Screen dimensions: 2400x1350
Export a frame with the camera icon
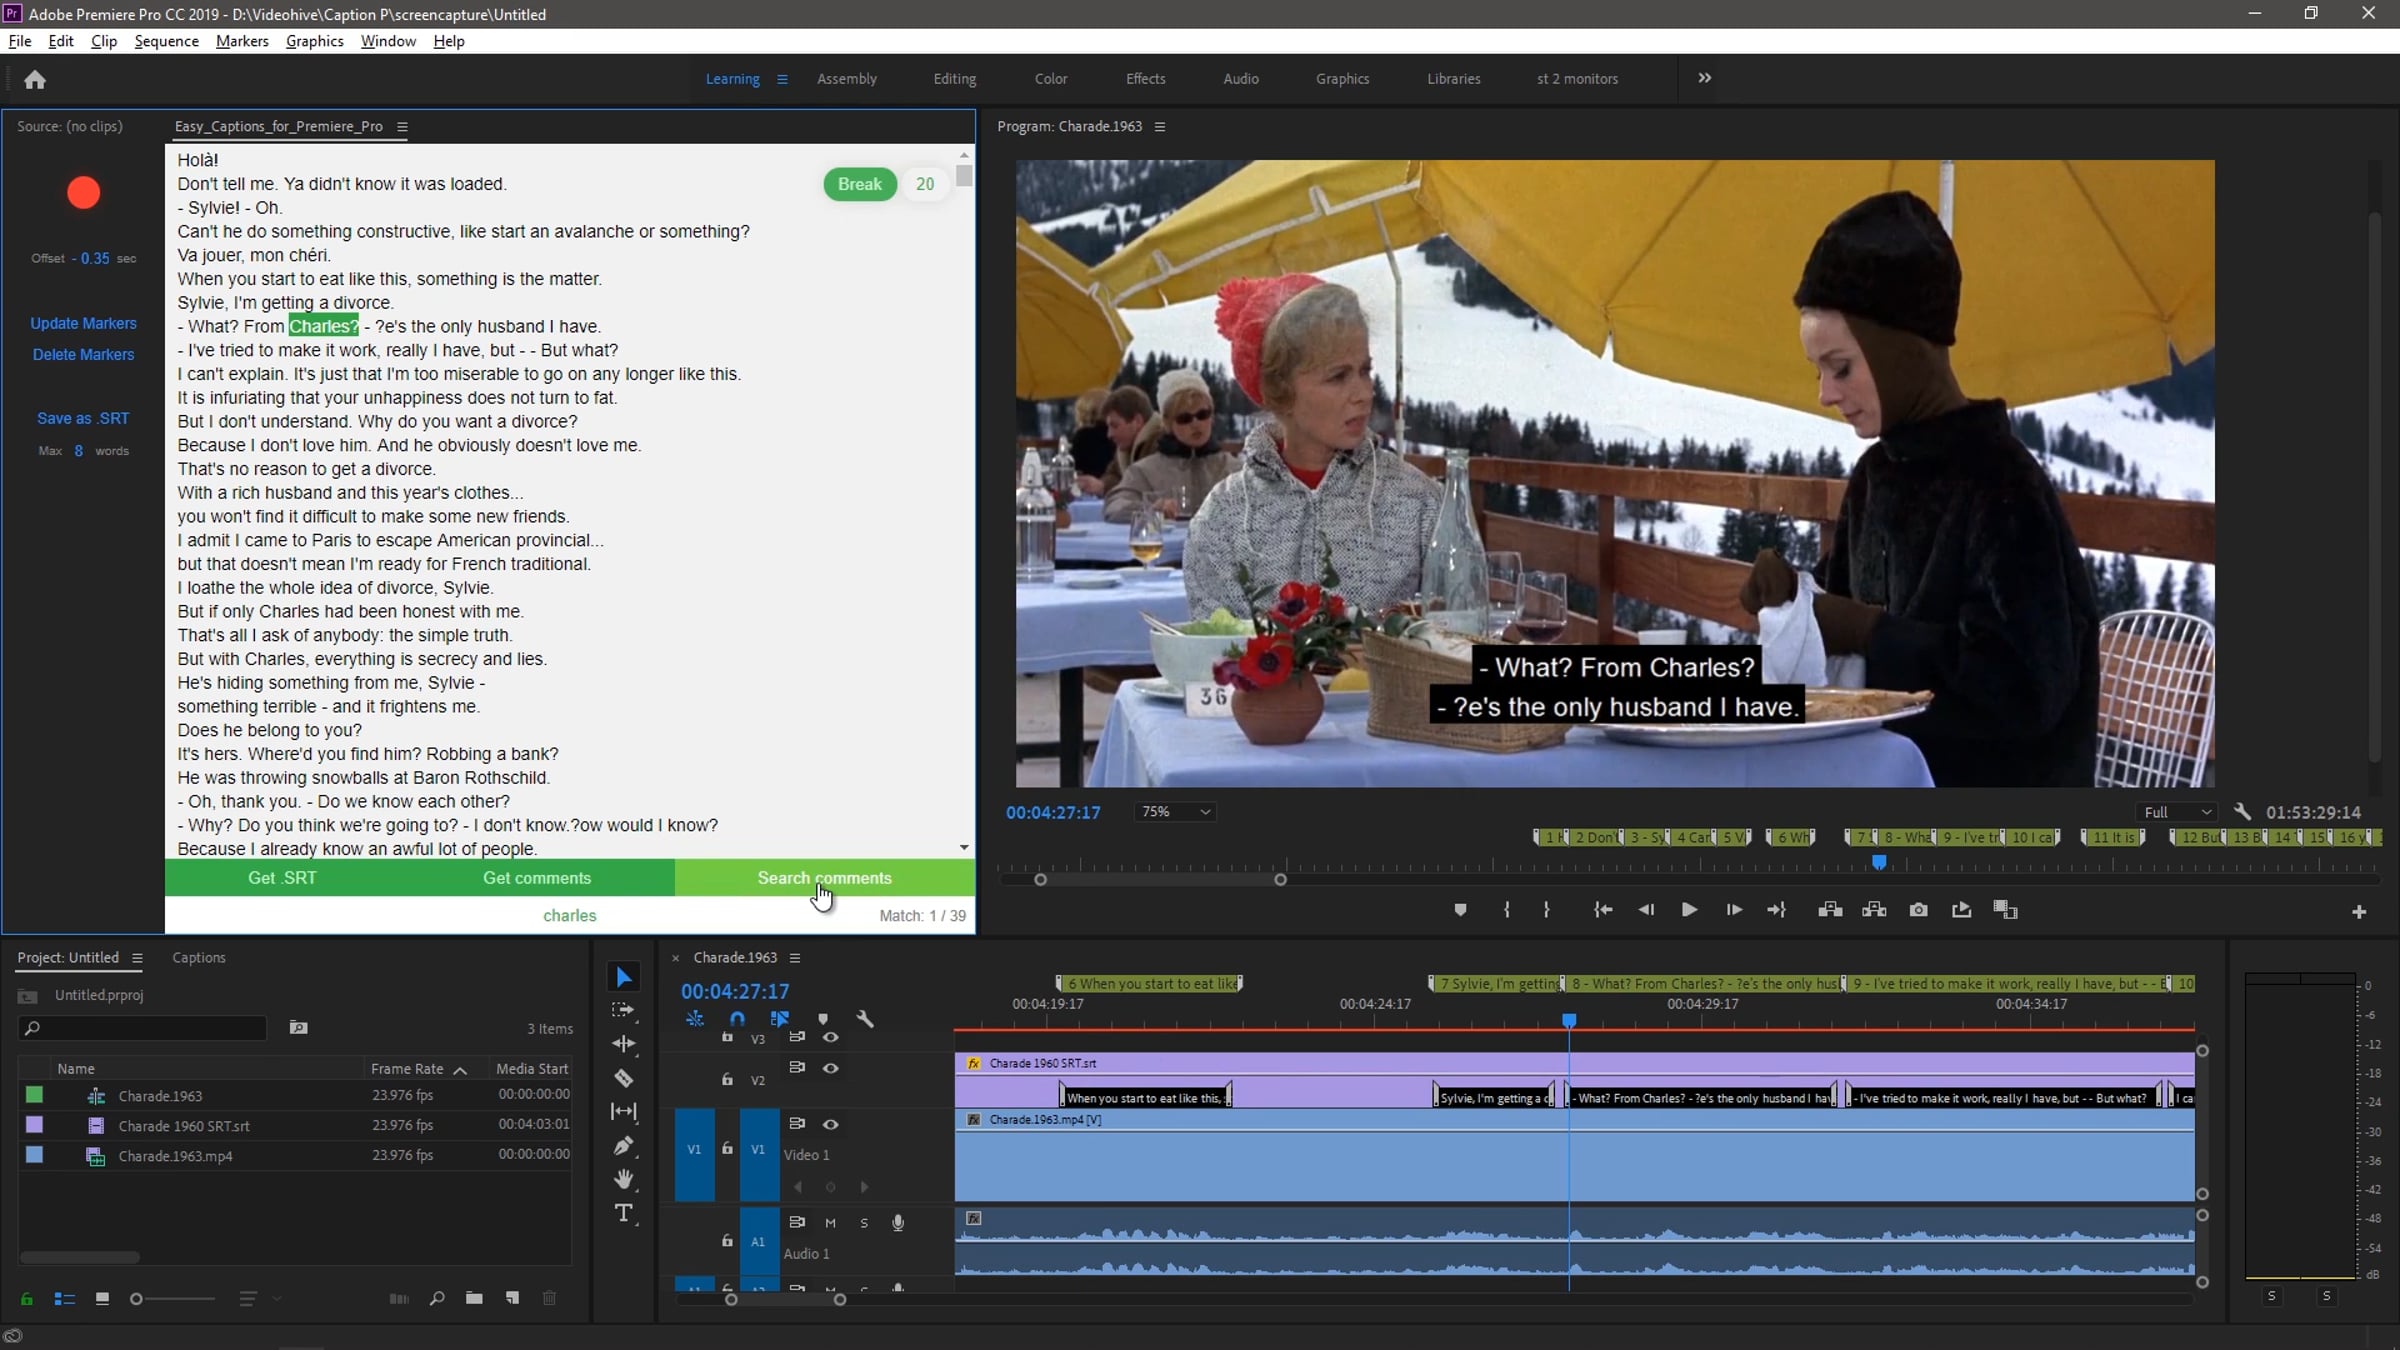coord(1918,910)
